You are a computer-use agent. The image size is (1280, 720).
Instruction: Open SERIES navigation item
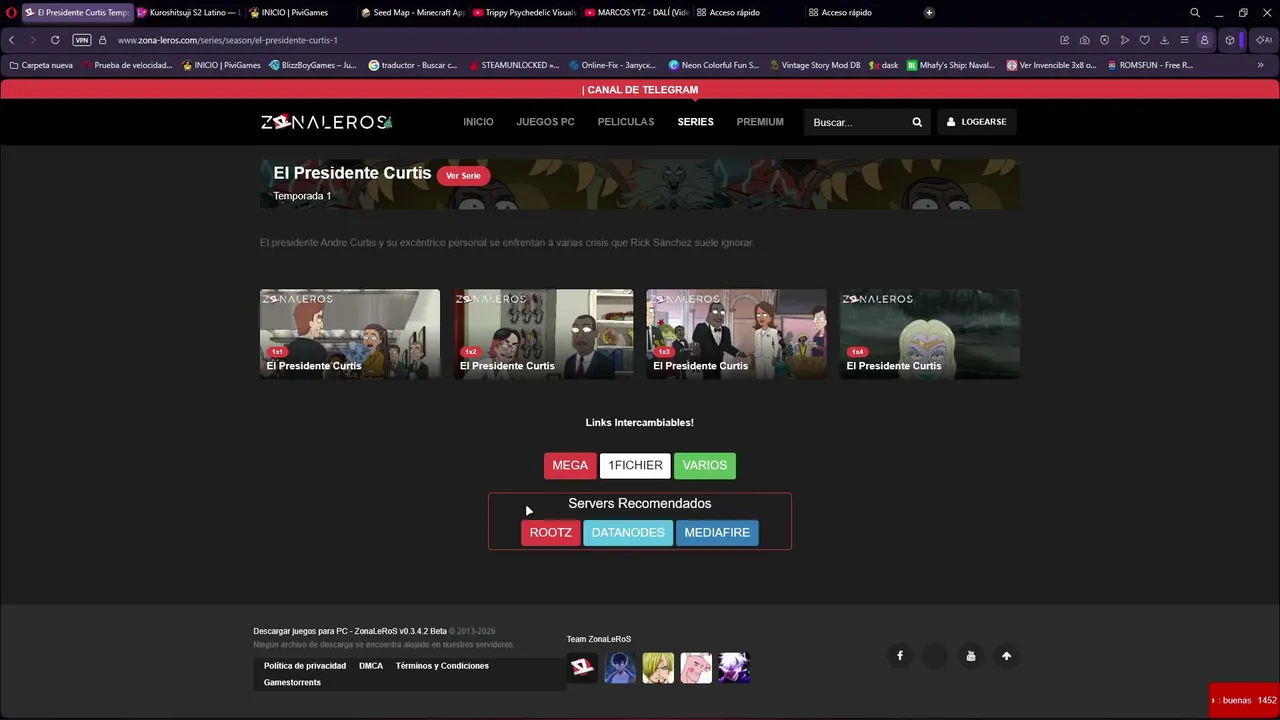(695, 122)
